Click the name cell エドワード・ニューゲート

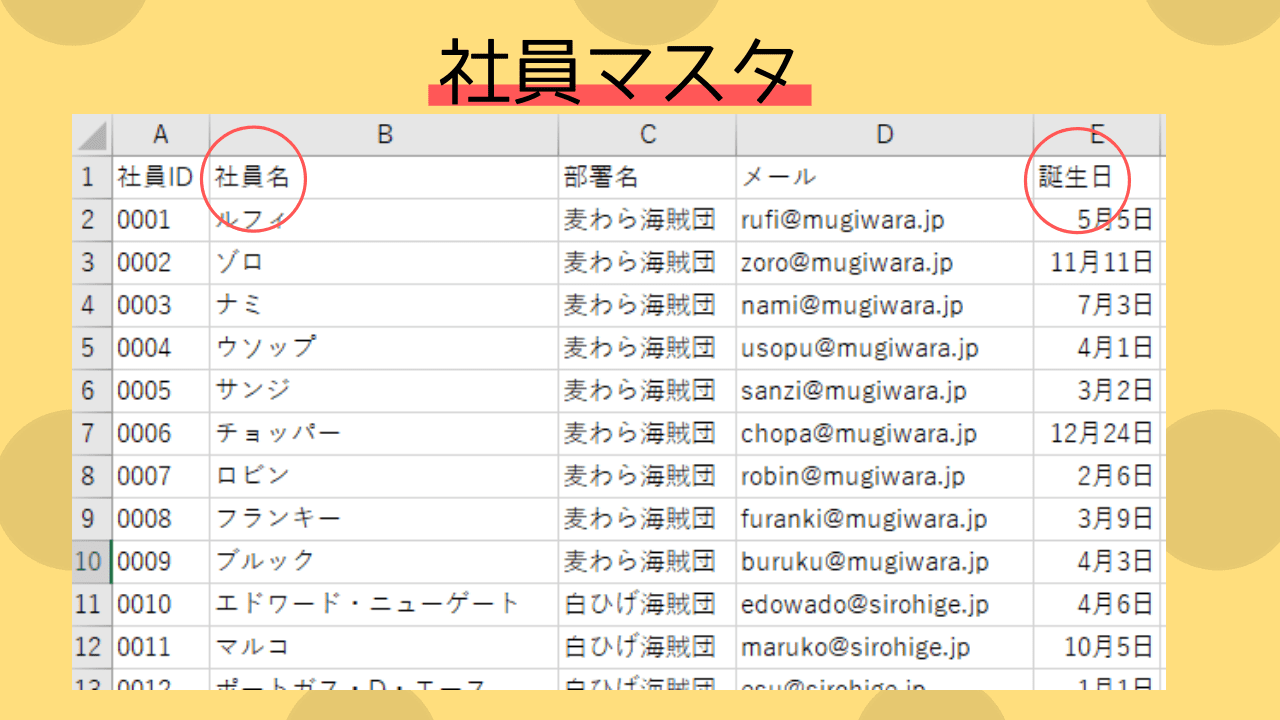(x=368, y=605)
